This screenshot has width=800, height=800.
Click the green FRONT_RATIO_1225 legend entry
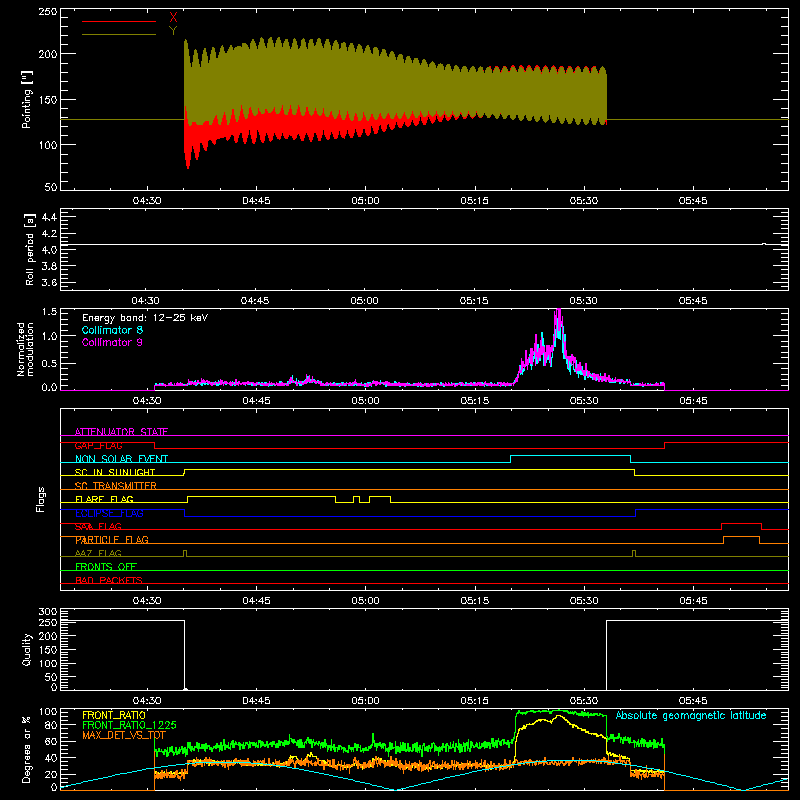click(x=129, y=725)
